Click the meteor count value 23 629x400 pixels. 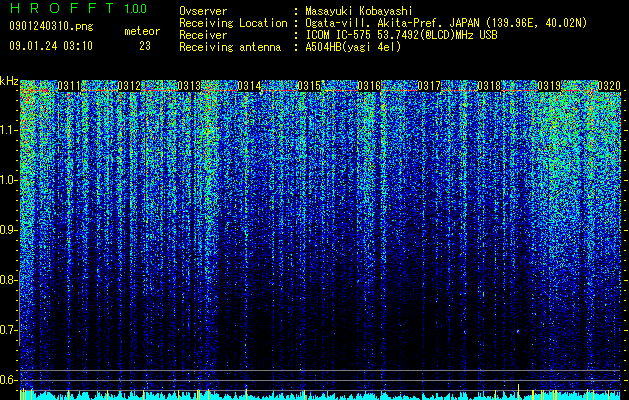145,46
